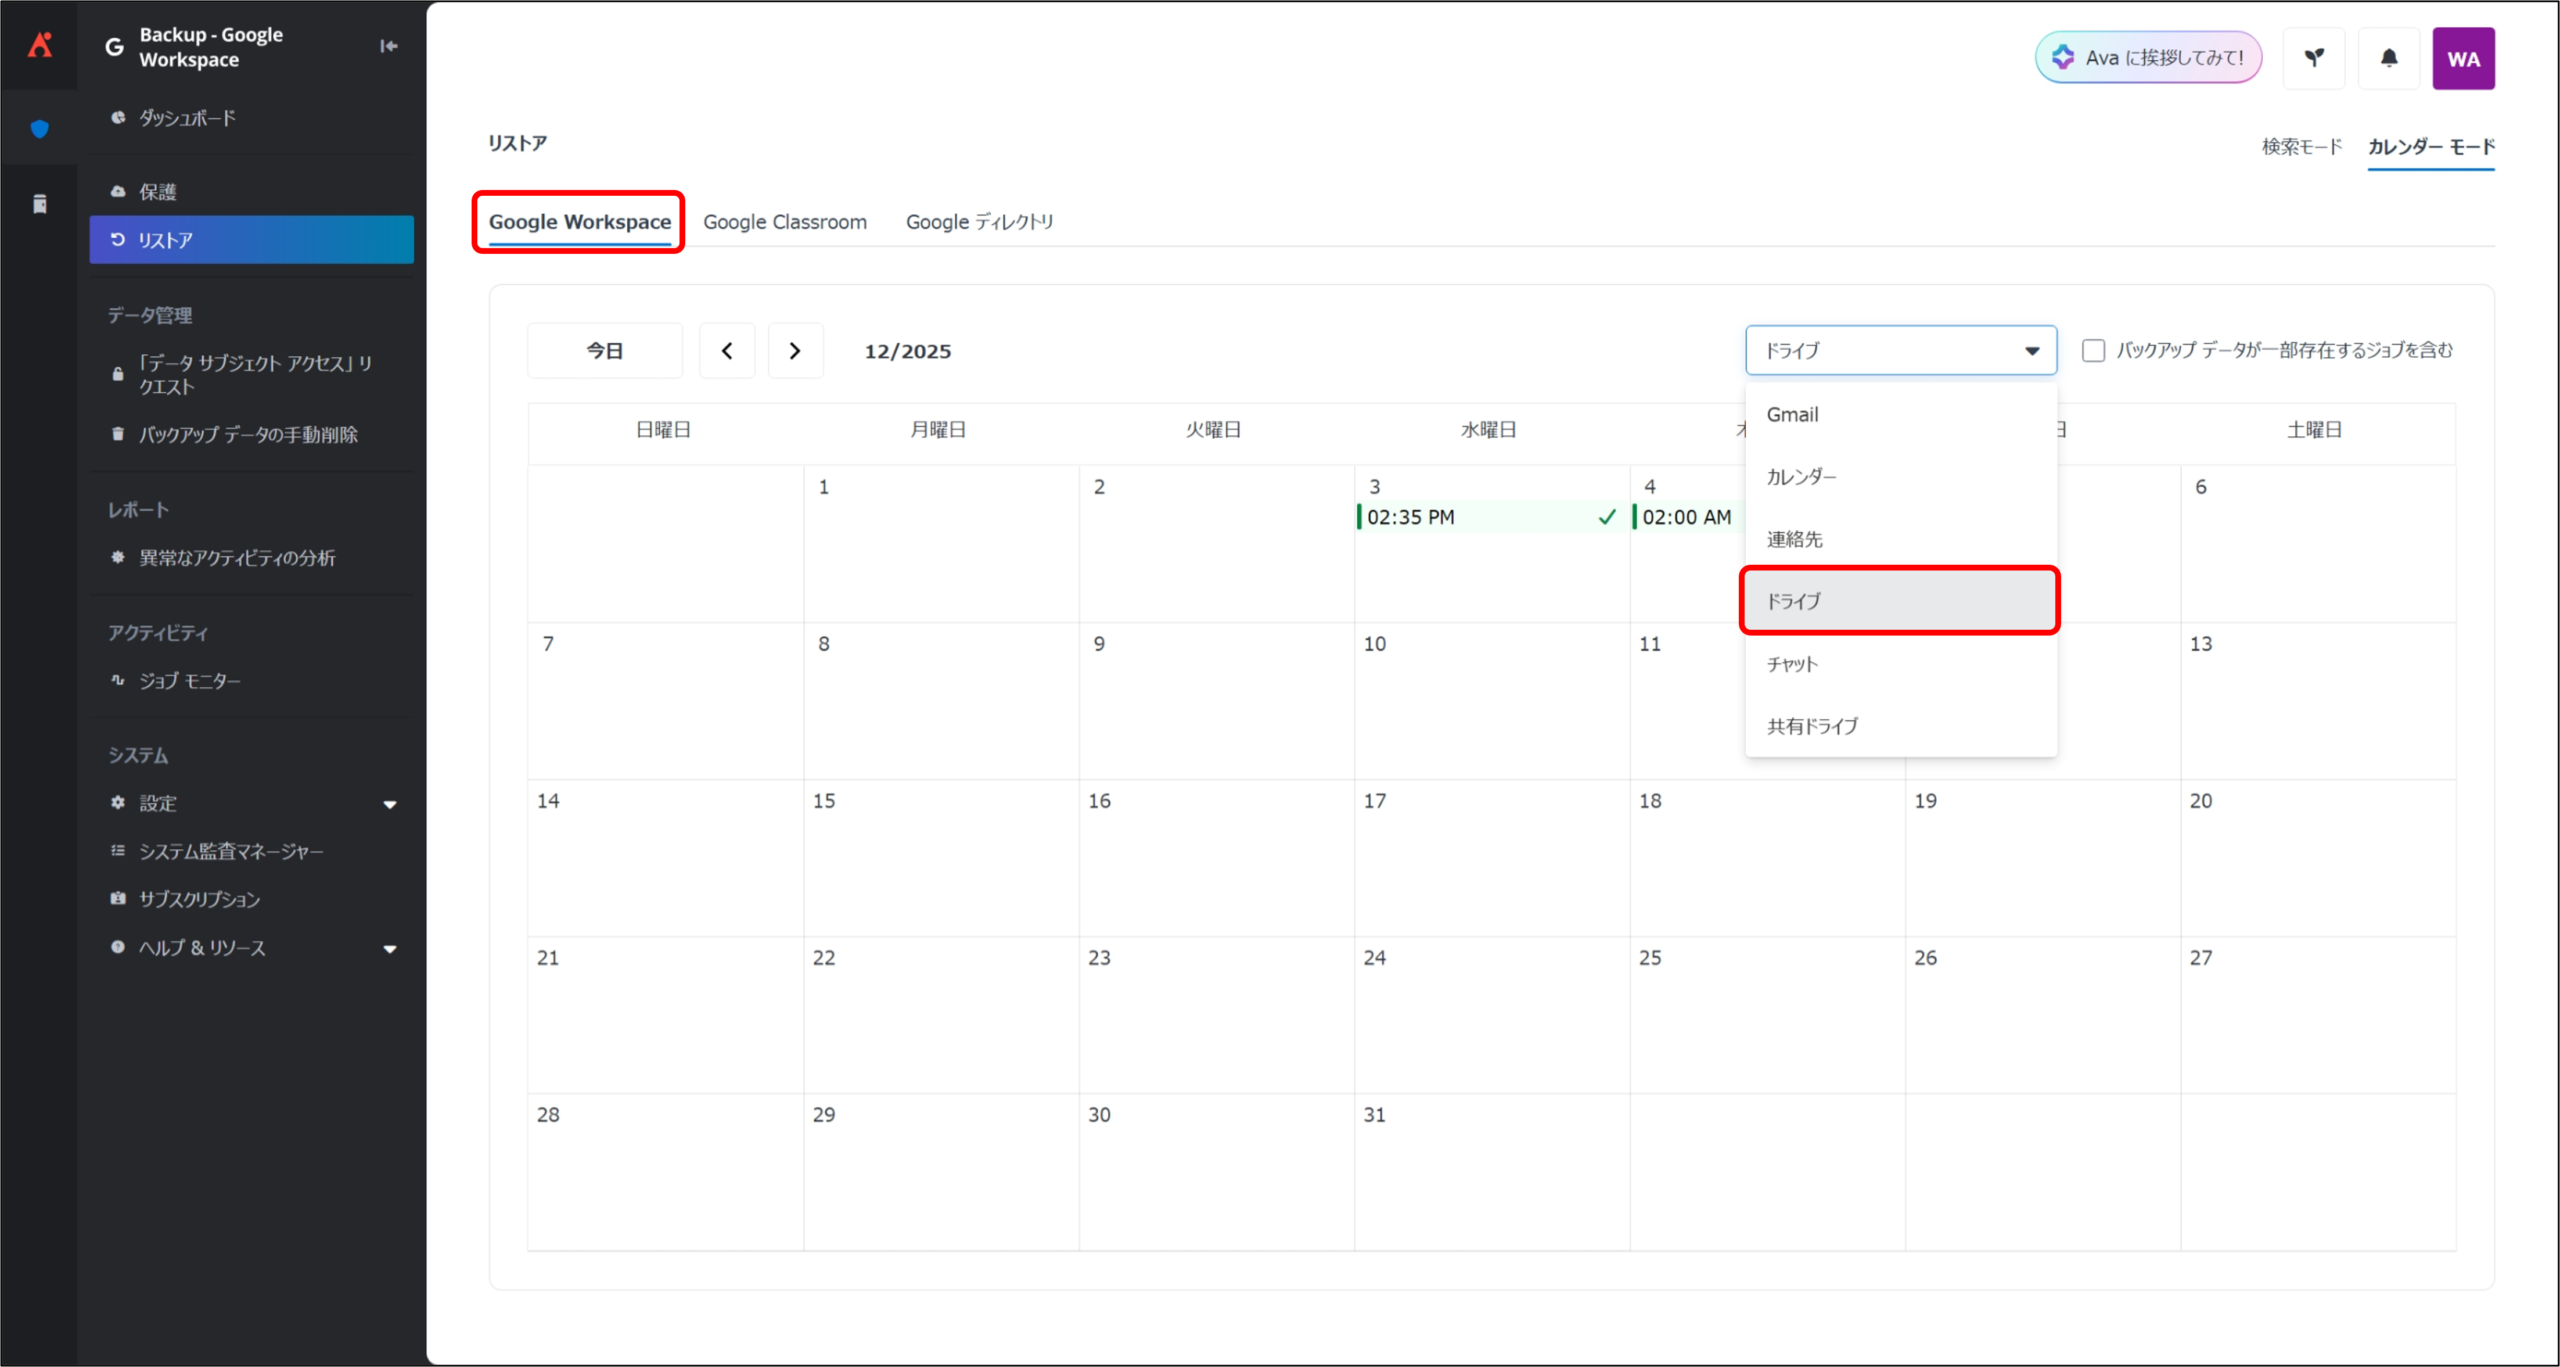Open the WA user avatar menu
This screenshot has width=2560, height=1367.
tap(2462, 59)
